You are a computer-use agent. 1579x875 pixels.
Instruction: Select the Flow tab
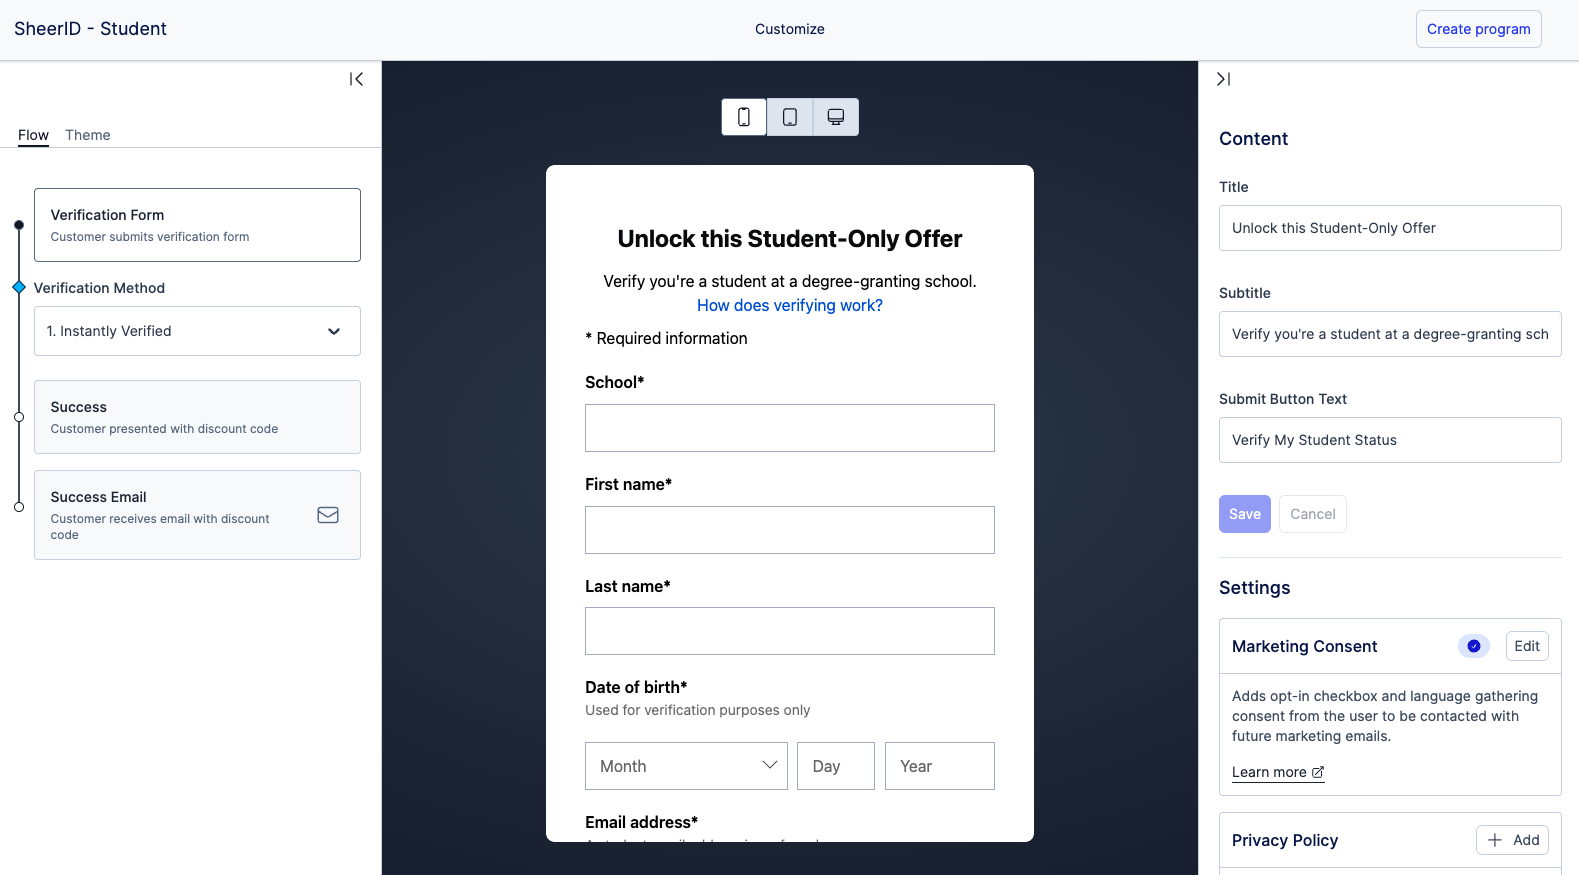click(x=33, y=135)
